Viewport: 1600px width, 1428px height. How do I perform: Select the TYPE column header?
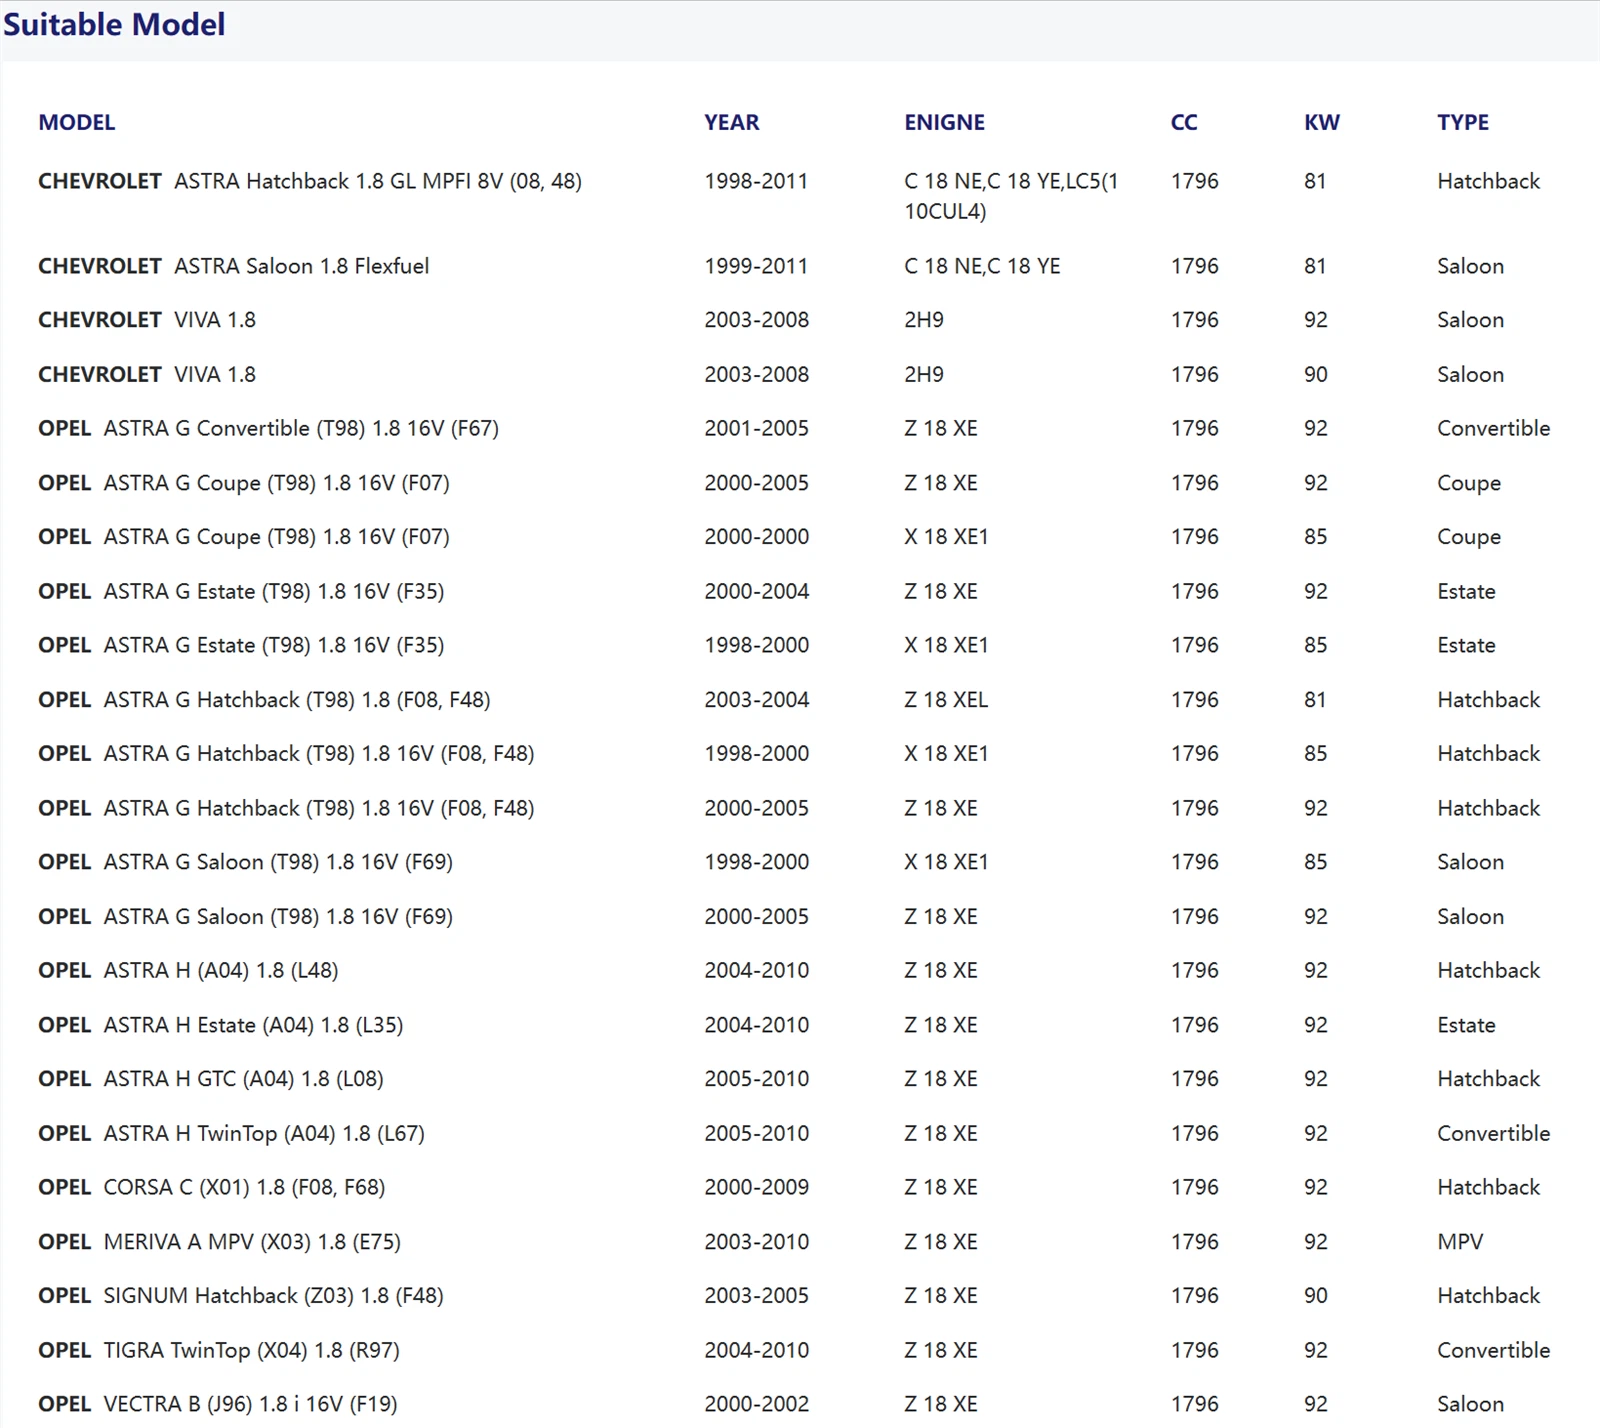[1462, 122]
